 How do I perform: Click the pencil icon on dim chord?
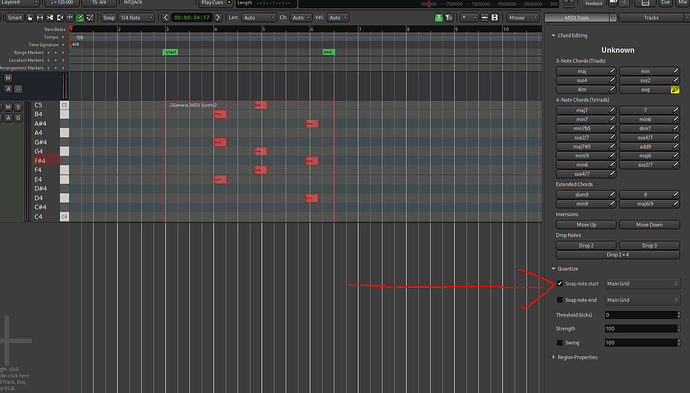(612, 89)
